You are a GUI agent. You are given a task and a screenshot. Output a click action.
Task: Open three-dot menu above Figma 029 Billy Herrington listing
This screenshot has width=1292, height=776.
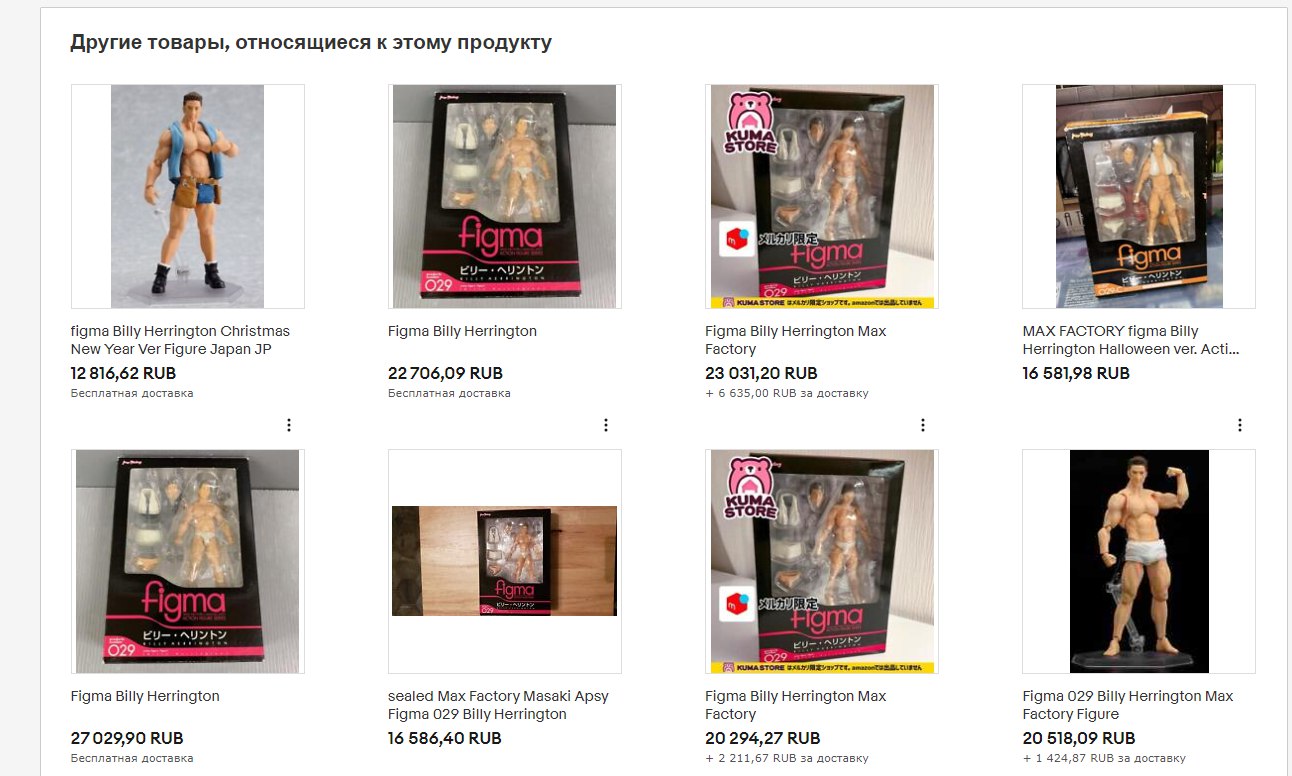[x=1239, y=425]
